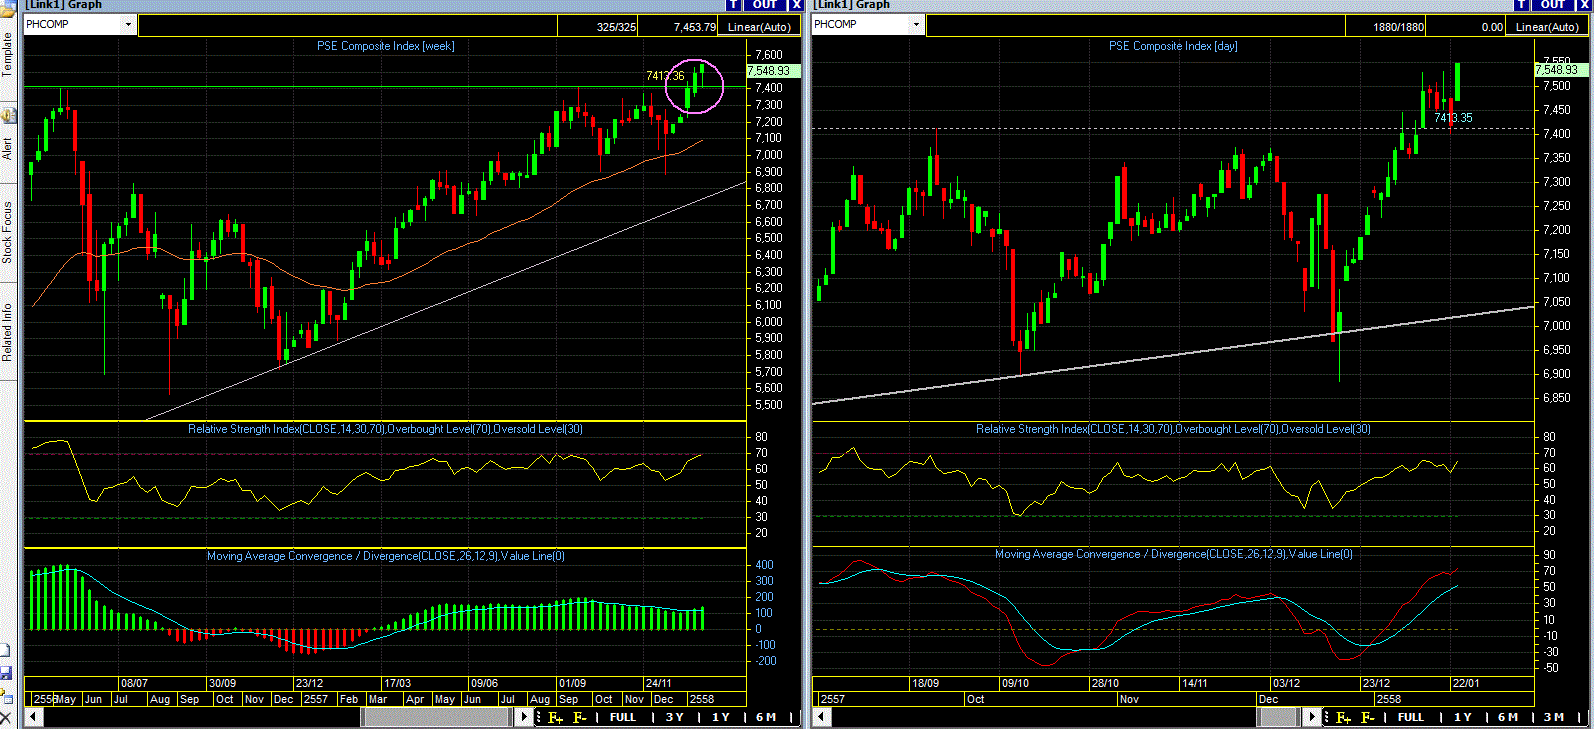Viewport: 1595px width, 729px height.
Task: Select the 1Y range in the daily chart
Action: 1463,717
